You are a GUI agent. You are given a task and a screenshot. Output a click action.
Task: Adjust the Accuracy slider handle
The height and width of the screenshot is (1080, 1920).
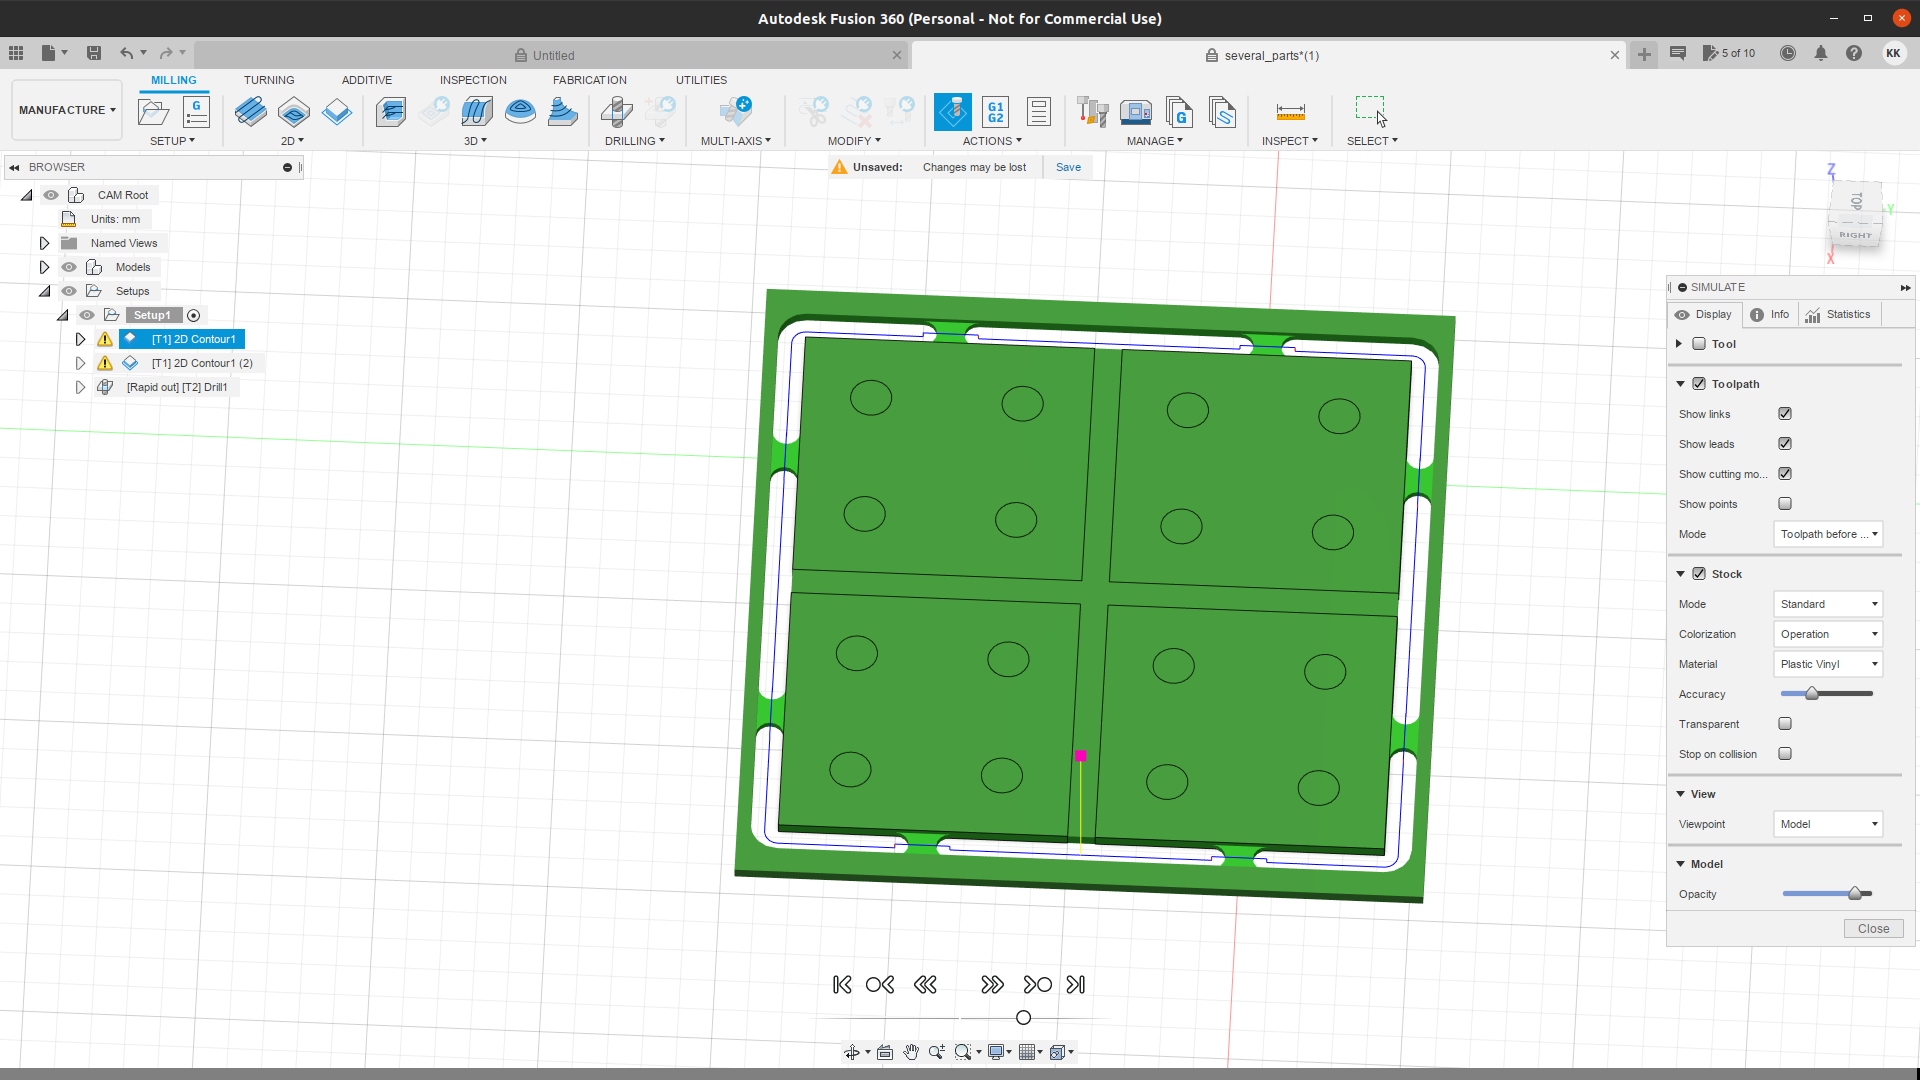tap(1811, 694)
